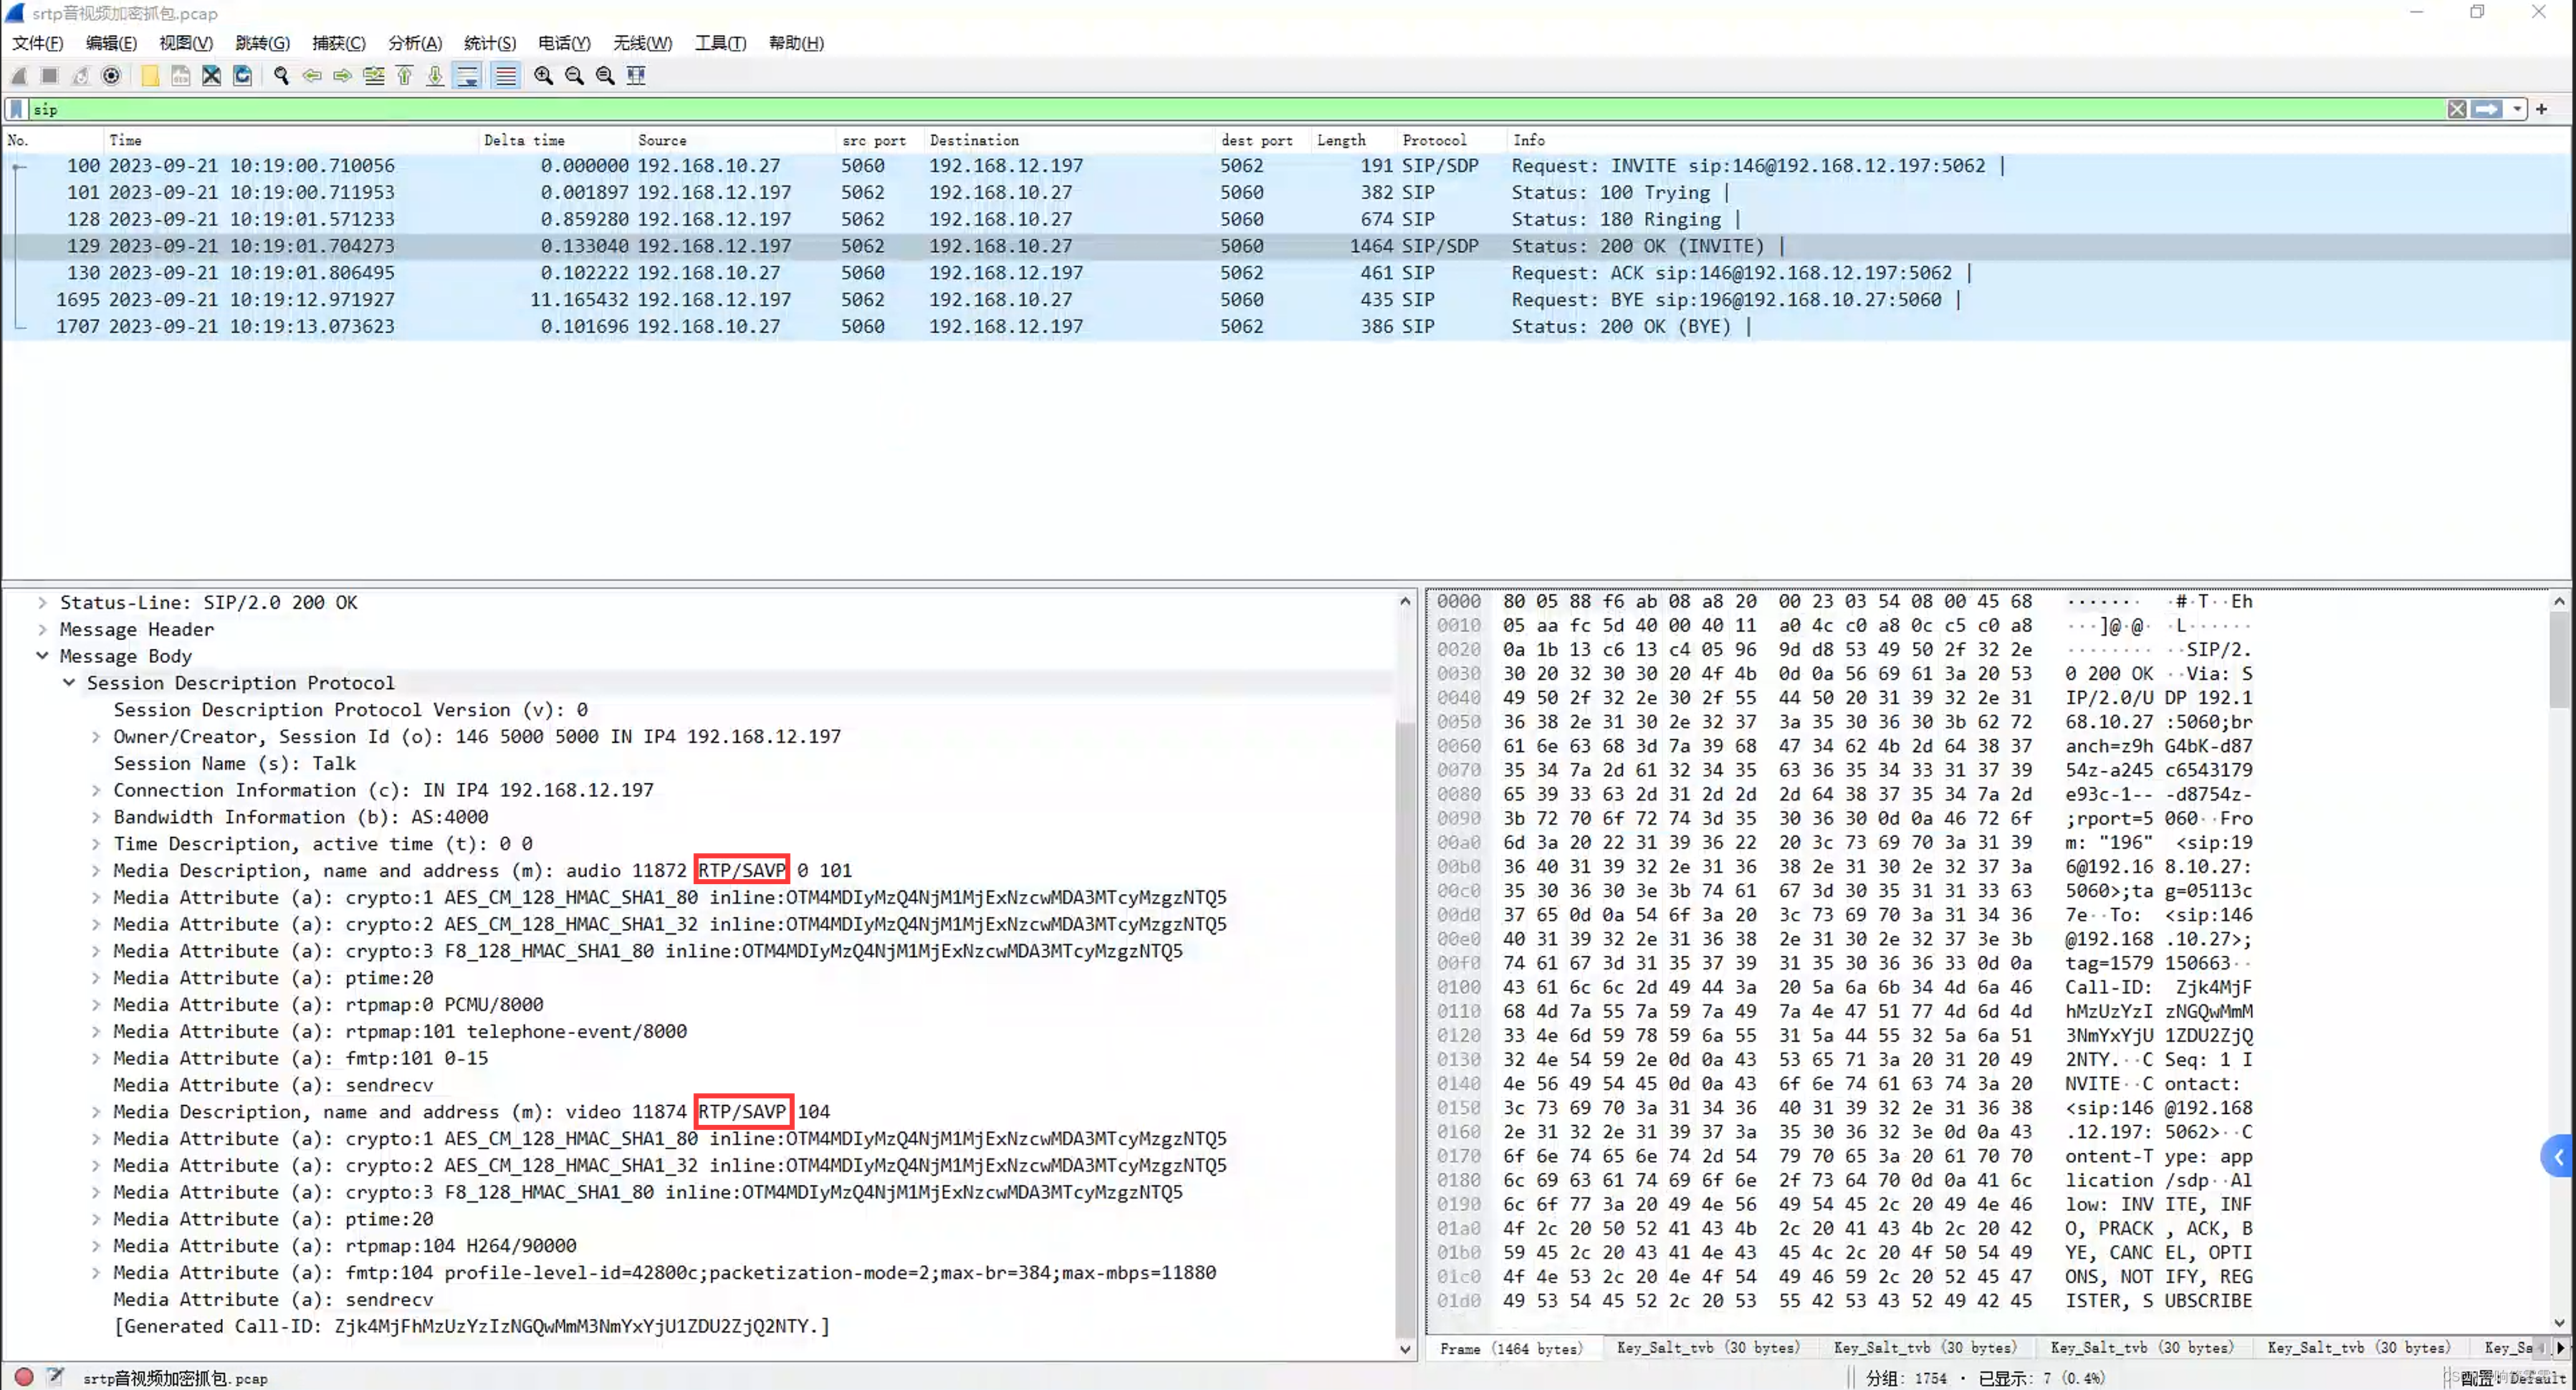
Task: Select packet 128 with 180 Ringing status
Action: (x=1286, y=219)
